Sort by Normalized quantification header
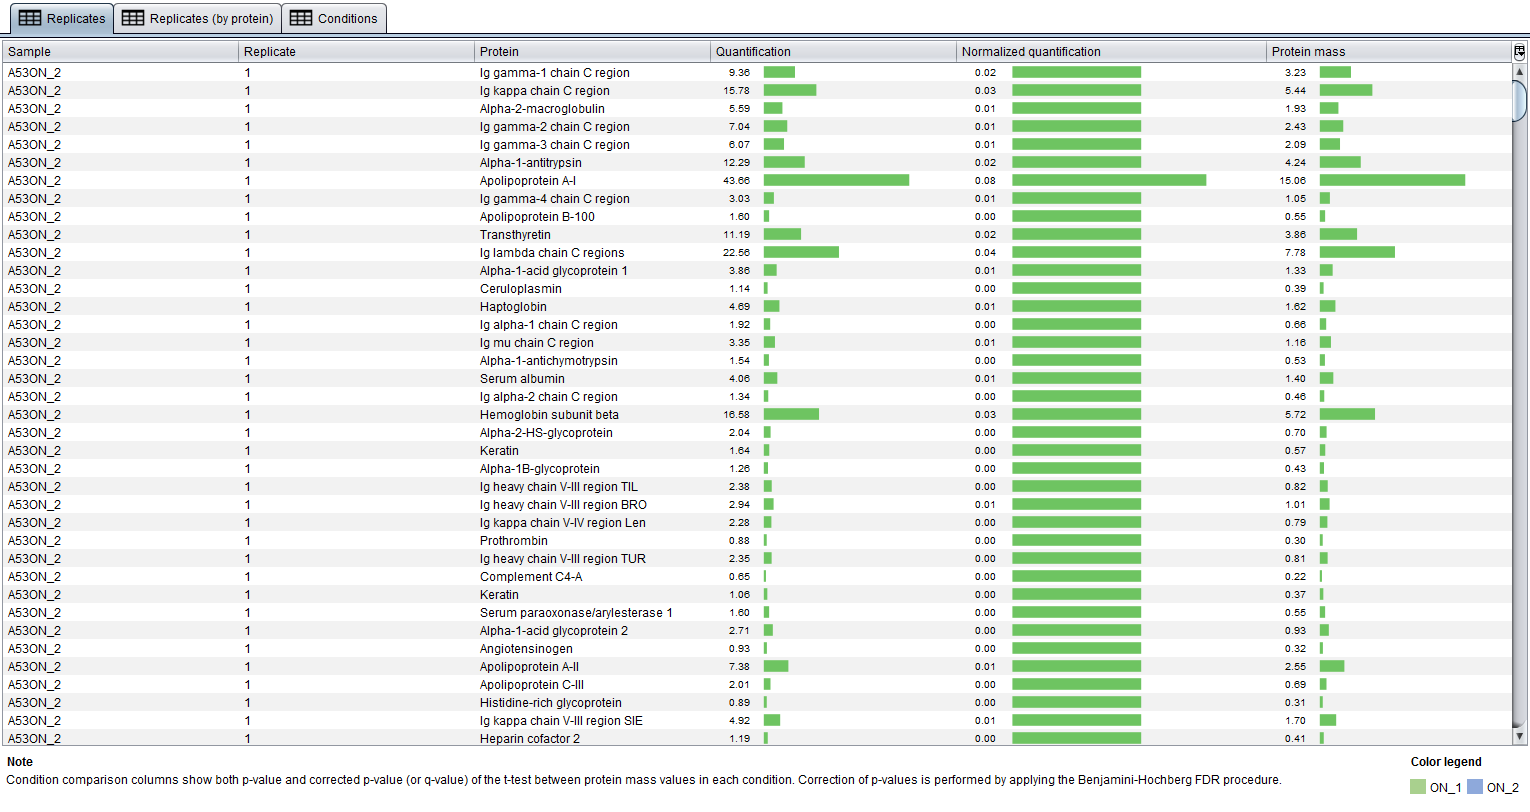Screen dimensions: 1530x812 (x=1110, y=52)
